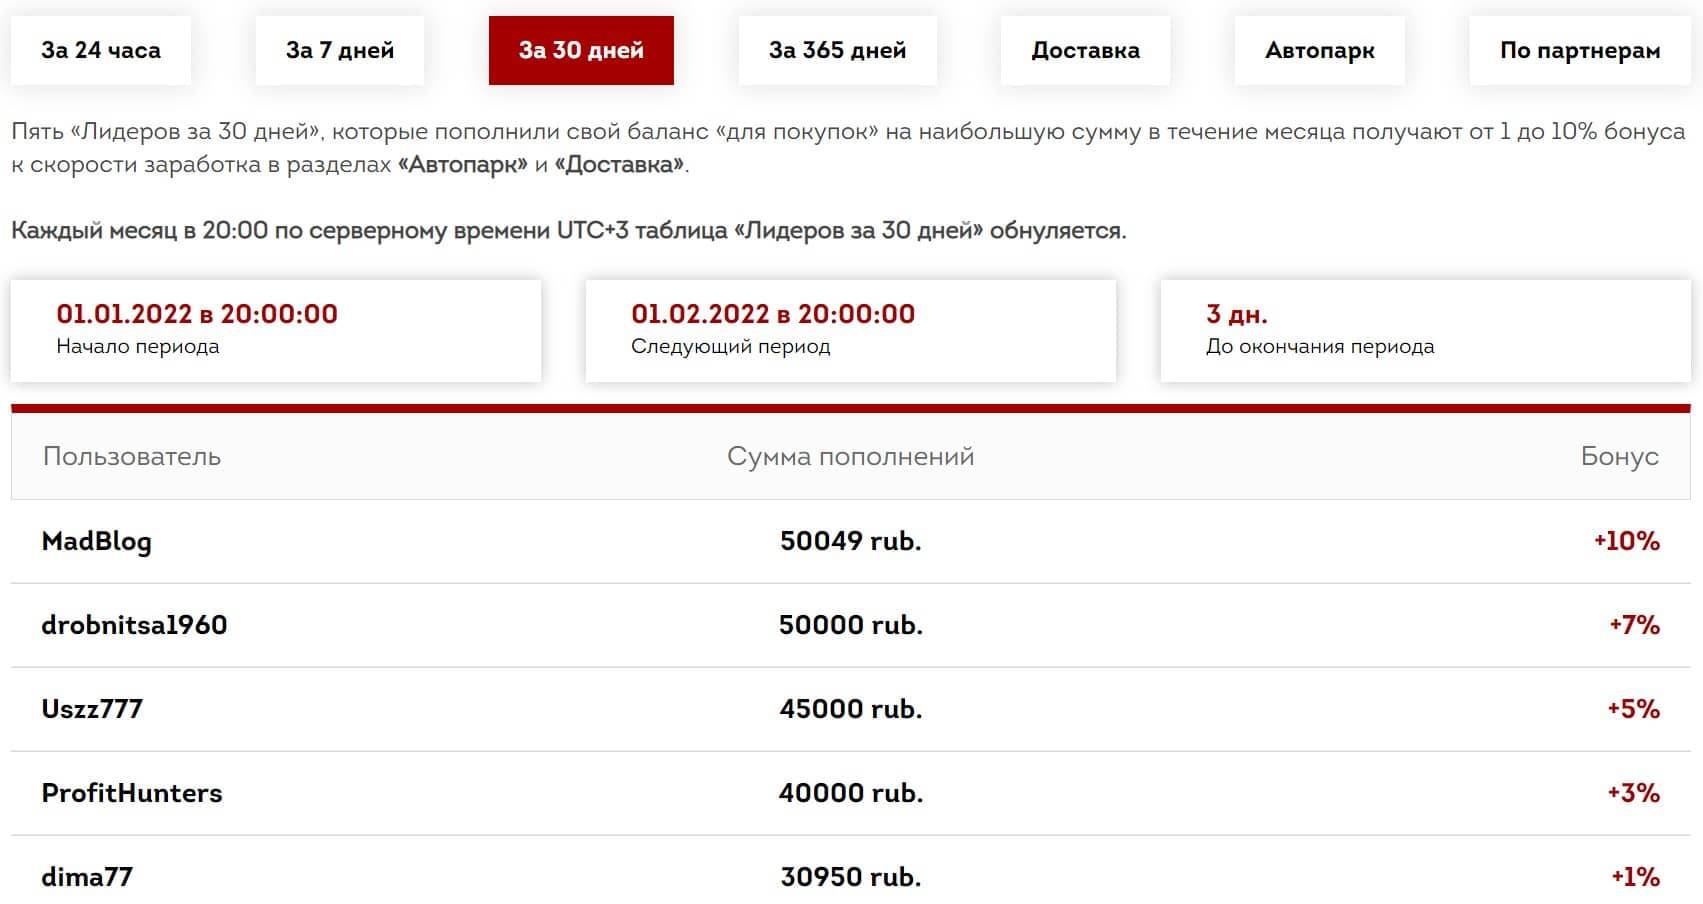Click the period start date 01.01.2022
This screenshot has height=904, width=1703.
click(197, 314)
